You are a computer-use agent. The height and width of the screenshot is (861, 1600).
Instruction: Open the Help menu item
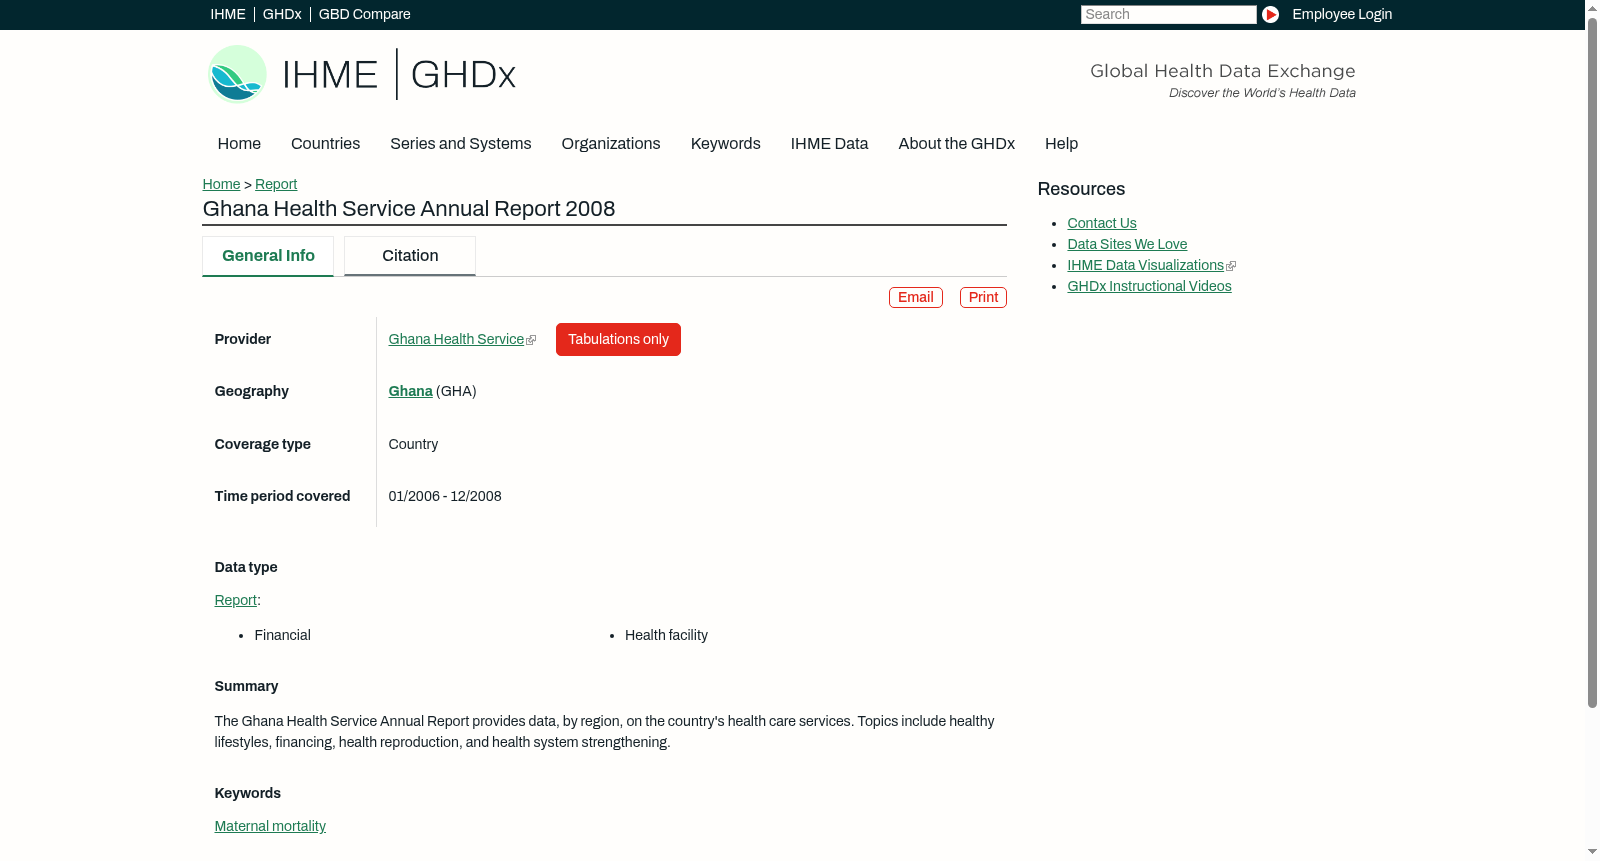click(x=1061, y=144)
